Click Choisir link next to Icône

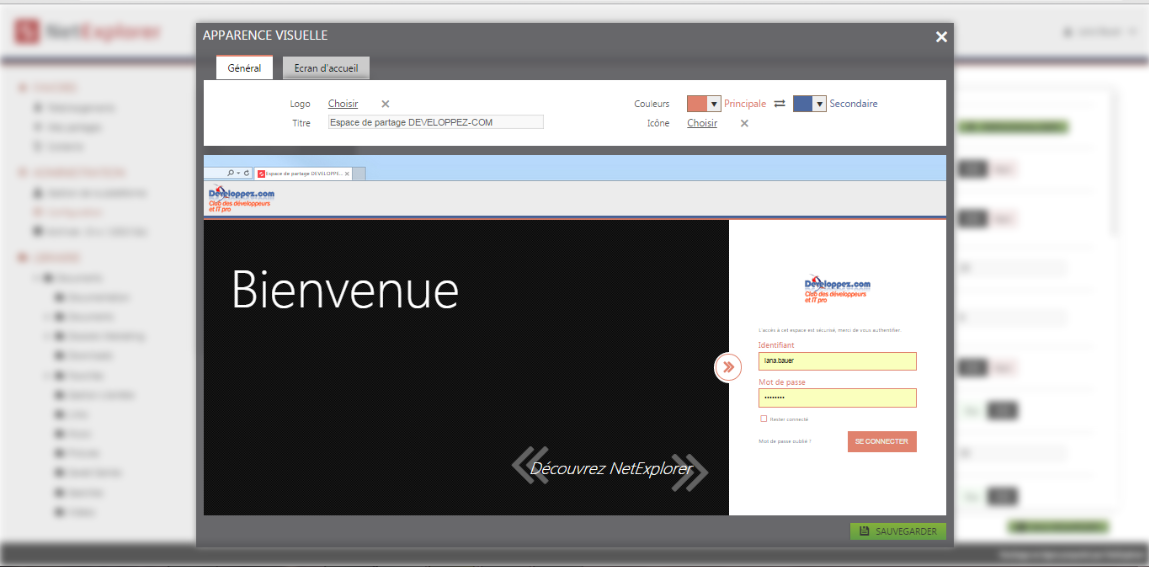tap(702, 124)
